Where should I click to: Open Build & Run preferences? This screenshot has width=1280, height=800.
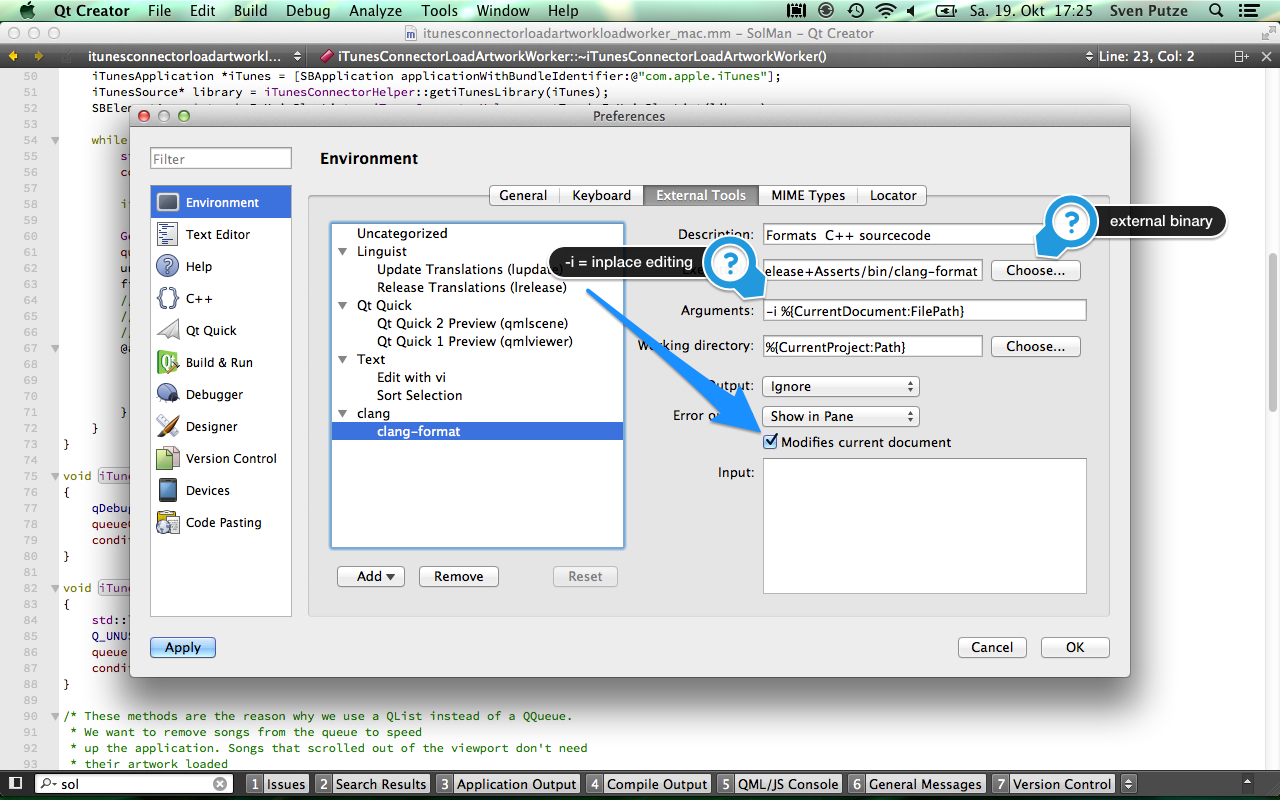[221, 362]
